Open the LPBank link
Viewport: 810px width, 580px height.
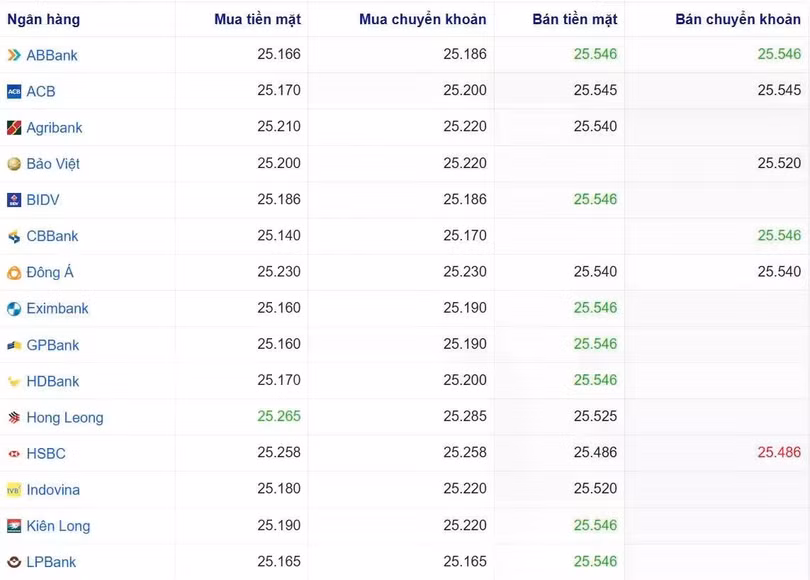tap(51, 562)
